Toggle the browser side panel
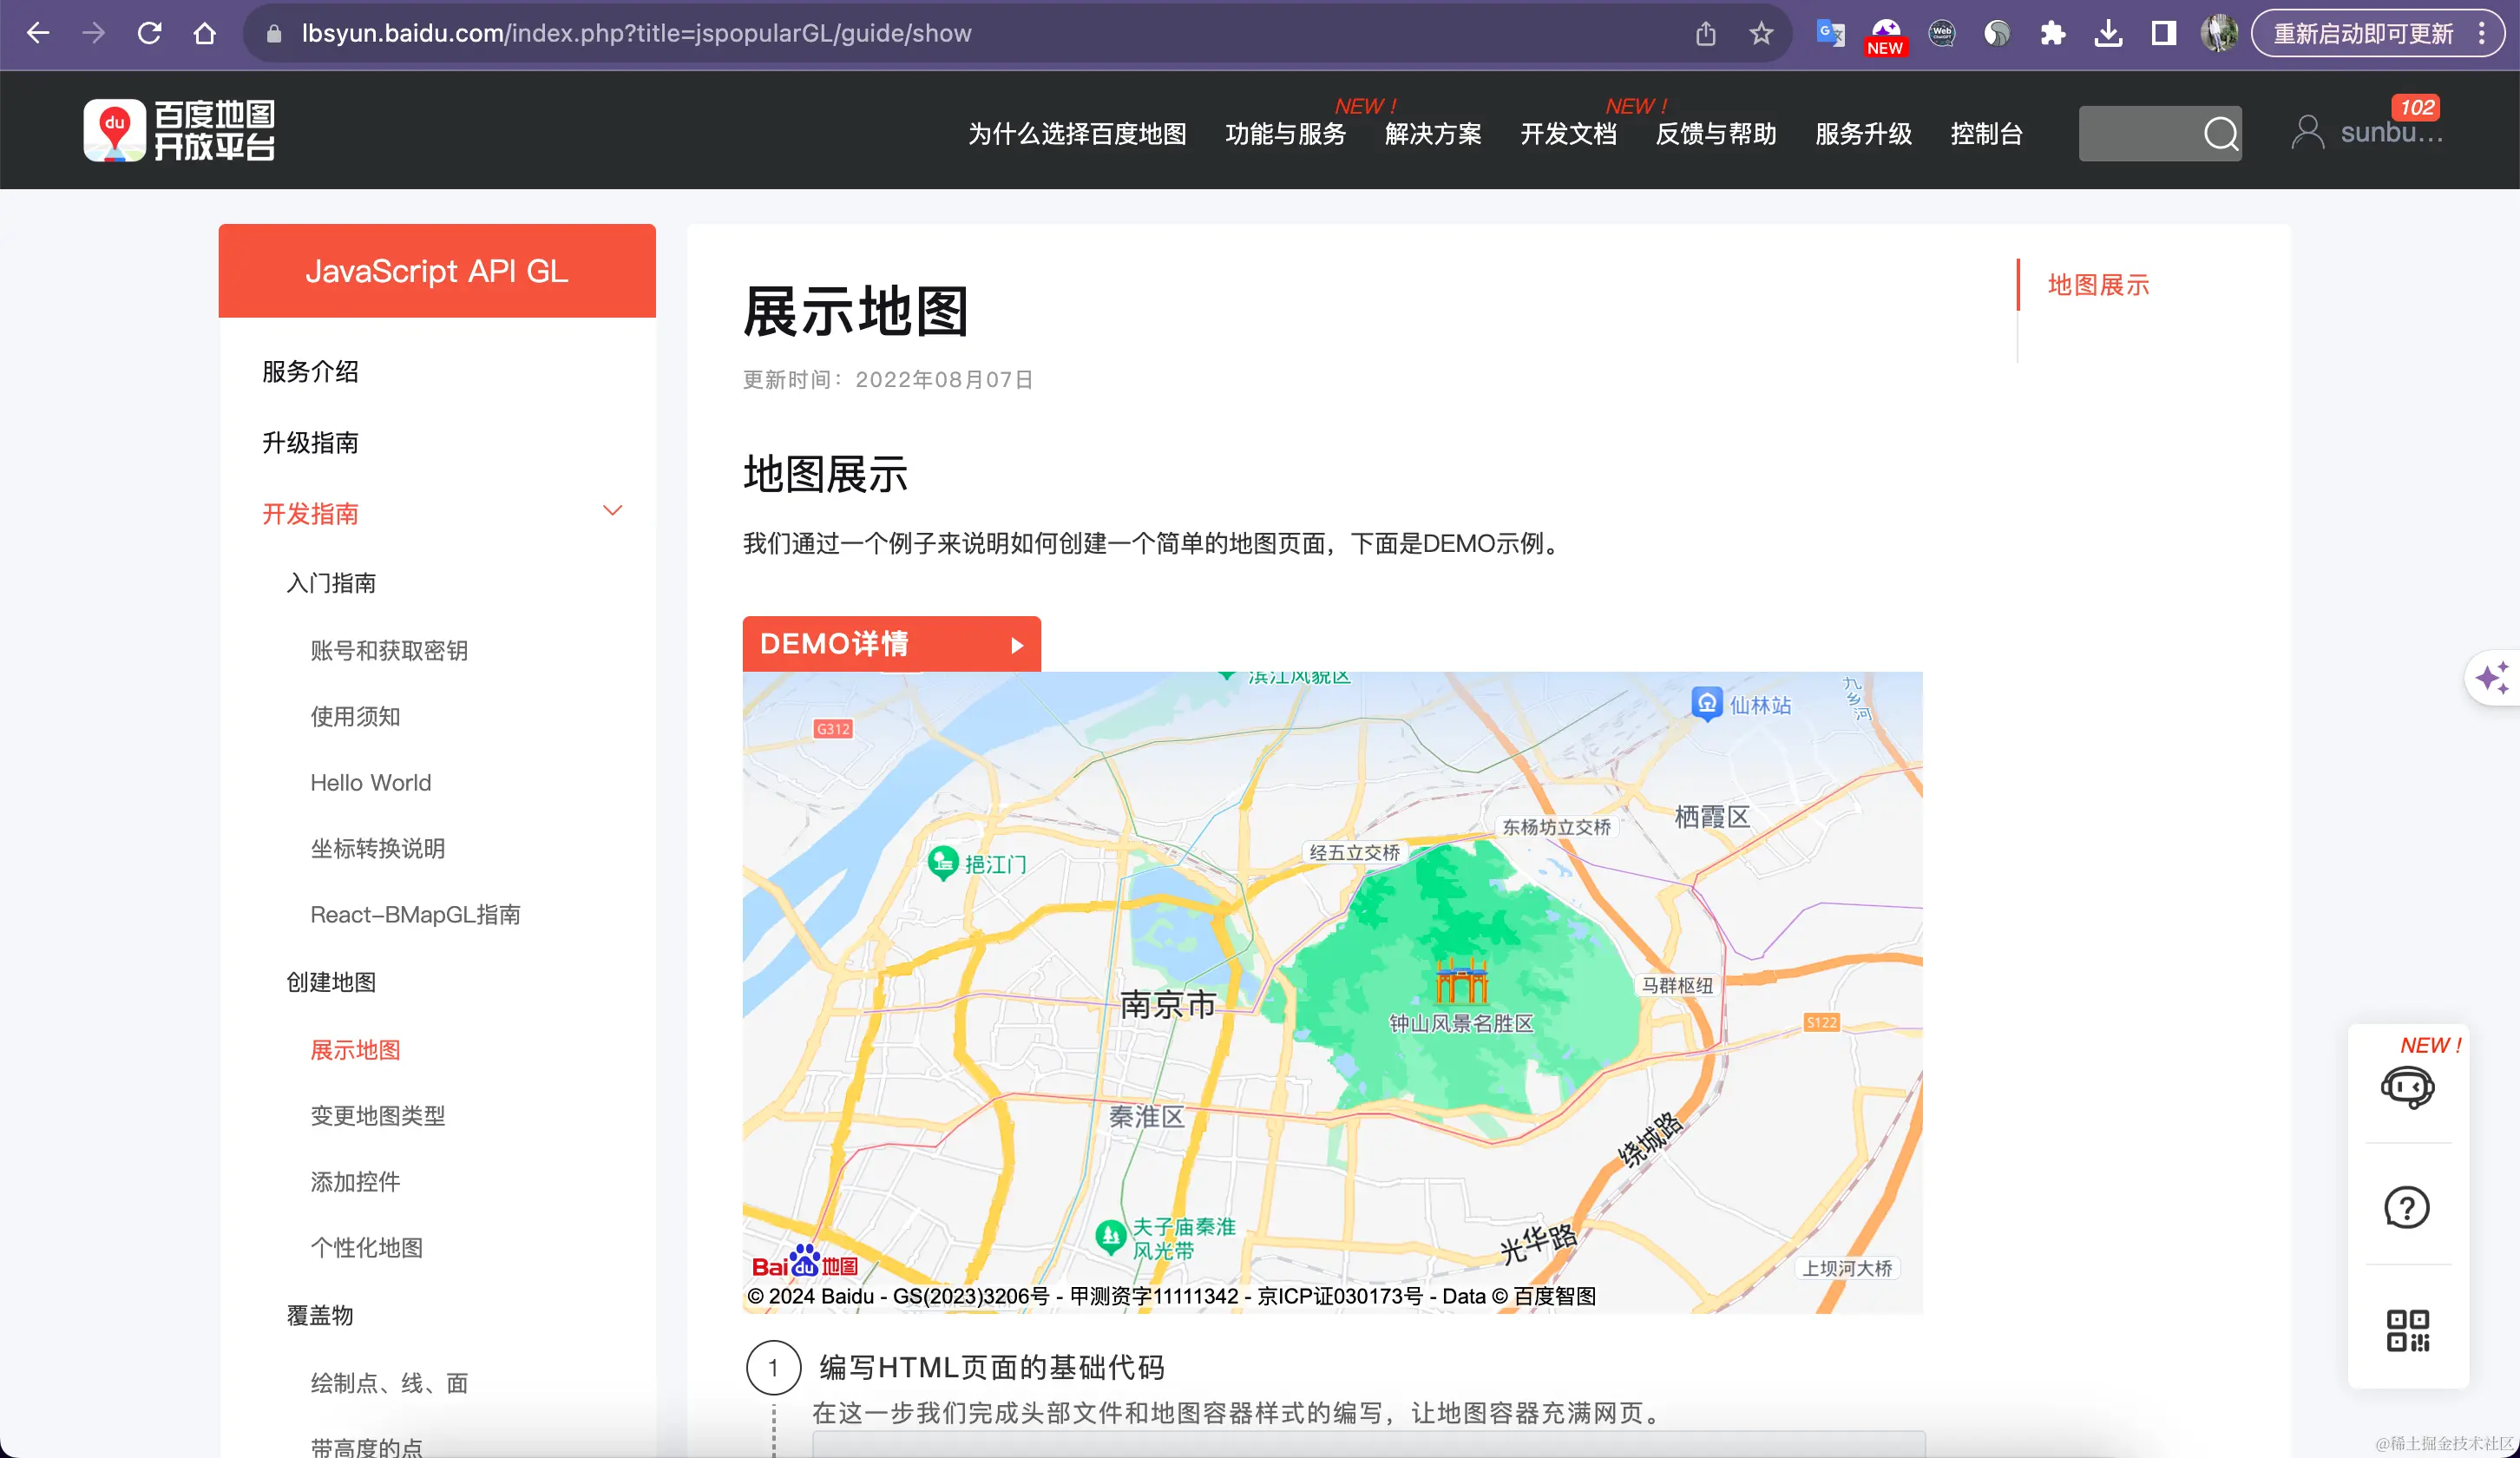This screenshot has height=1458, width=2520. point(2164,34)
